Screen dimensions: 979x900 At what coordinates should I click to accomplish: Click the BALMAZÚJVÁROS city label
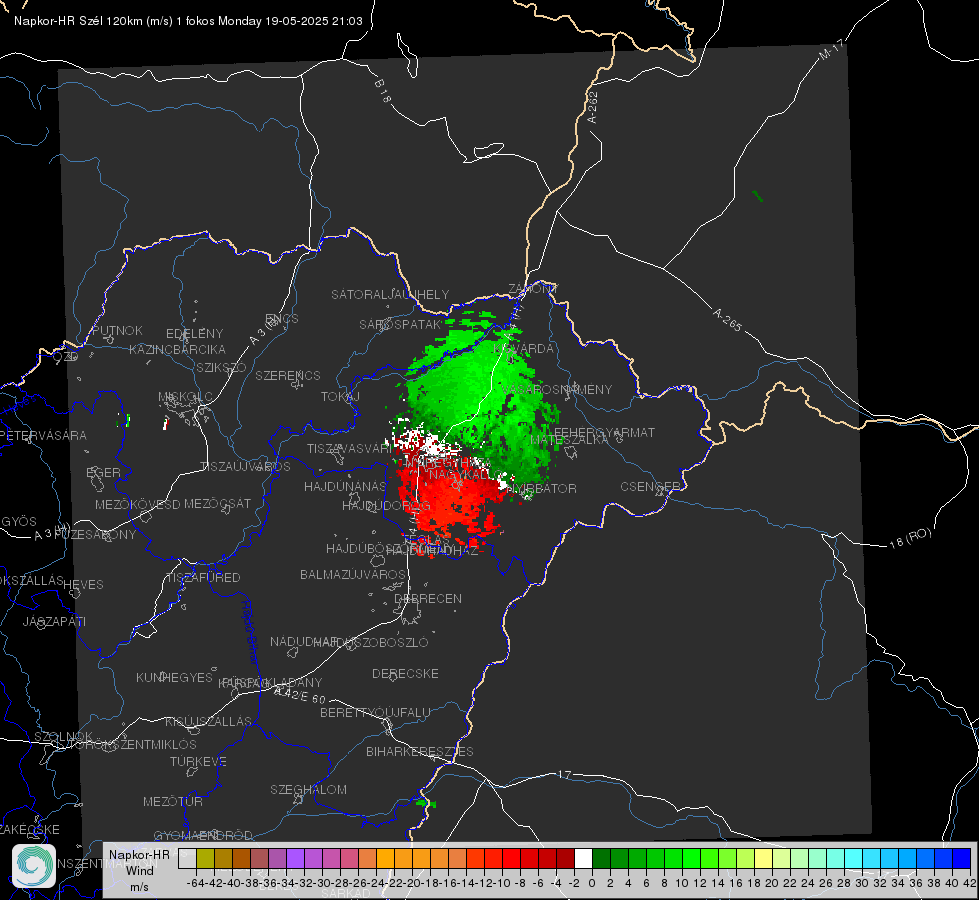(x=353, y=574)
